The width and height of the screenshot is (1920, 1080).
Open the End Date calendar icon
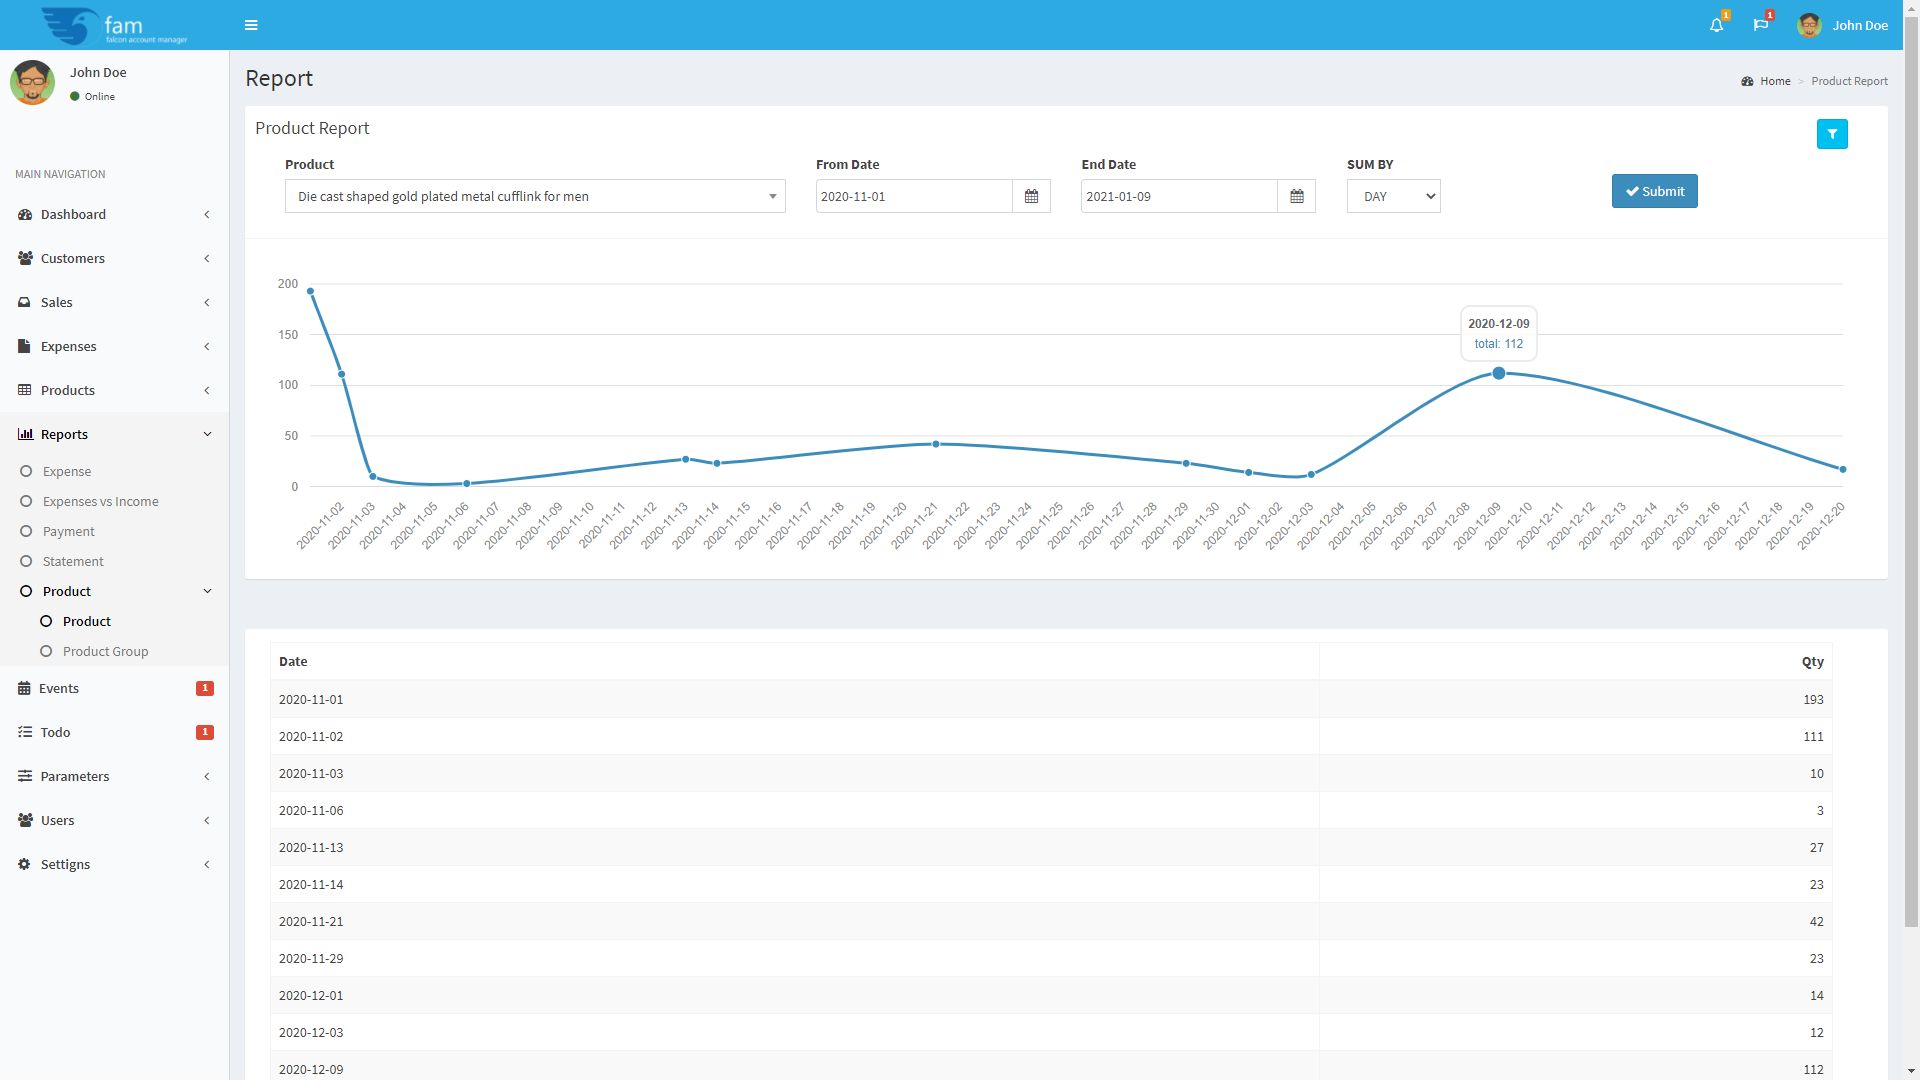point(1296,197)
